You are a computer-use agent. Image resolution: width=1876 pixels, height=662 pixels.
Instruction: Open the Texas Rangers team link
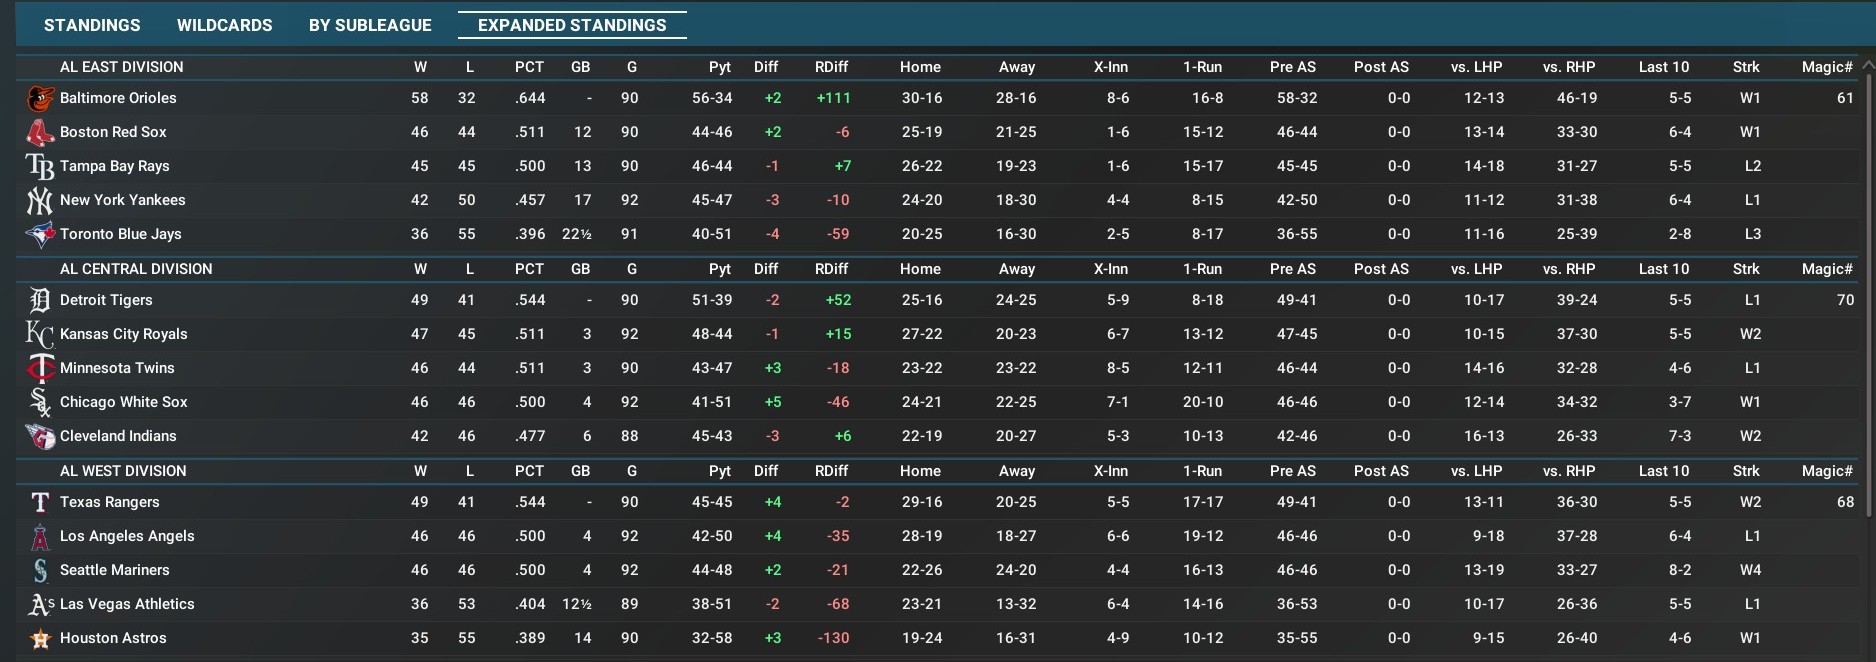click(x=109, y=502)
